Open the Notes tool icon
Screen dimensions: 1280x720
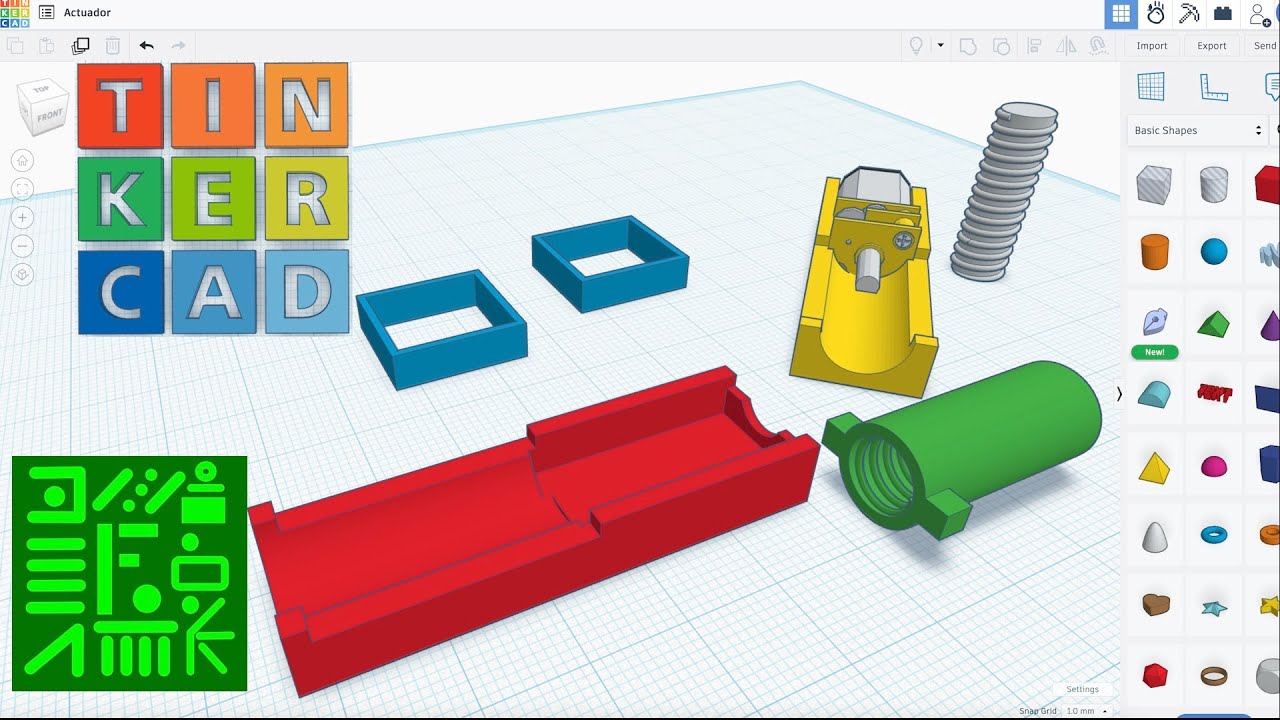1272,87
